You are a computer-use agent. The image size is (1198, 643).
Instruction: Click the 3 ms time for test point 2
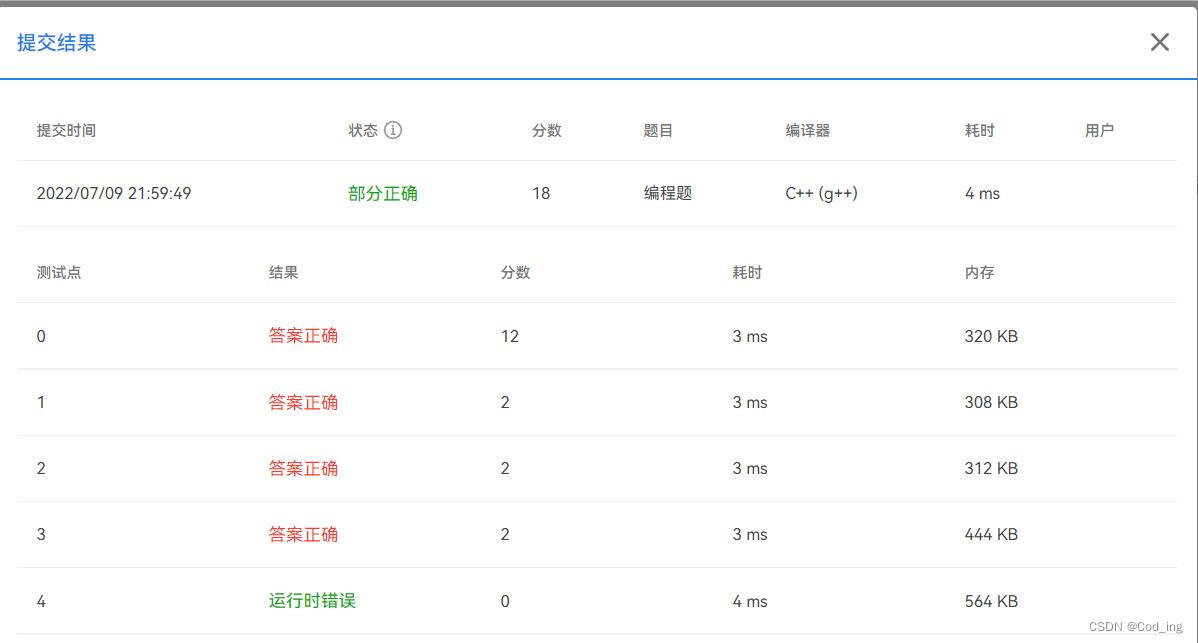(750, 468)
